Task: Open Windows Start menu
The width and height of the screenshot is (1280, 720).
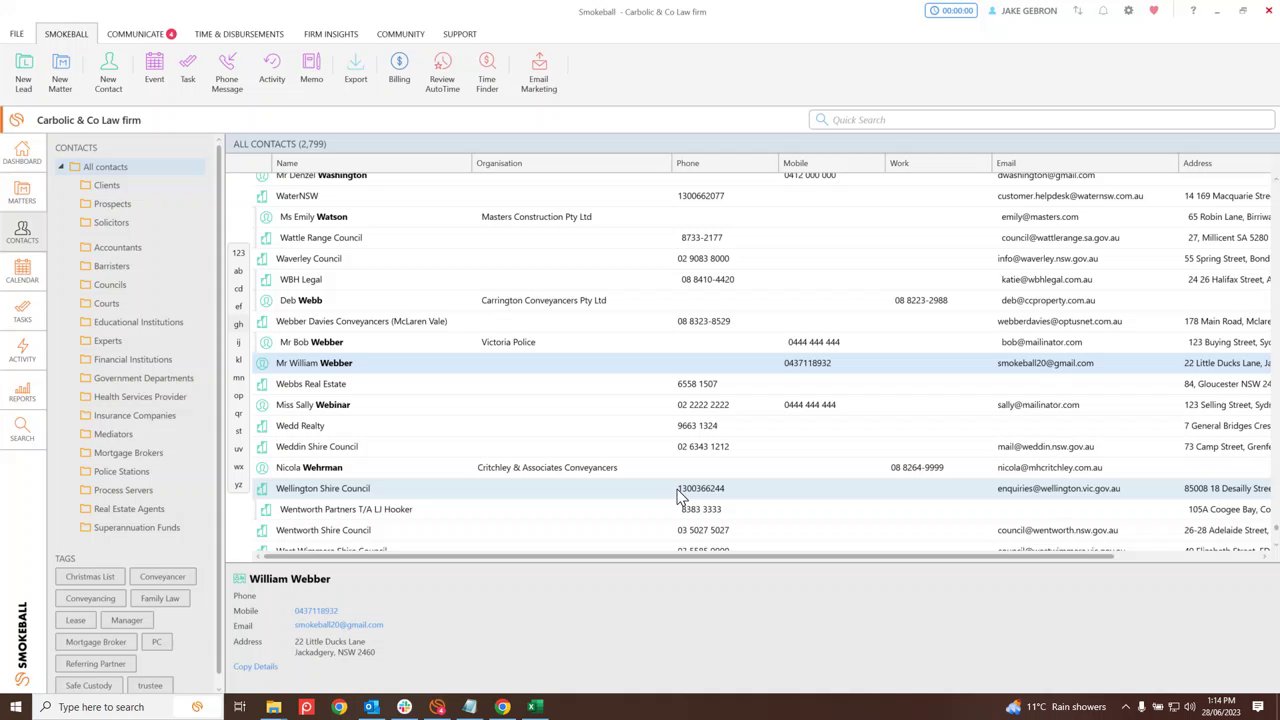Action: click(x=15, y=707)
